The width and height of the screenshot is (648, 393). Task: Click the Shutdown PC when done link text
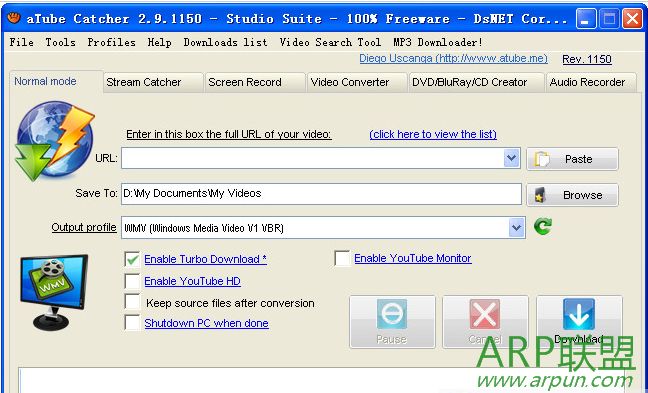pos(207,323)
